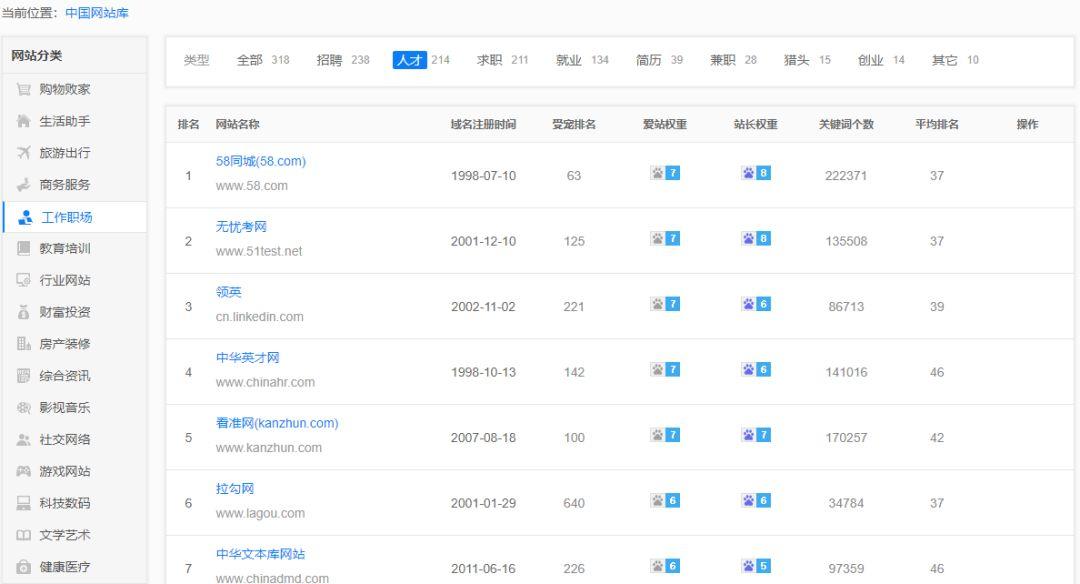Click the person icon beside 工作职场
The image size is (1080, 584).
(25, 218)
